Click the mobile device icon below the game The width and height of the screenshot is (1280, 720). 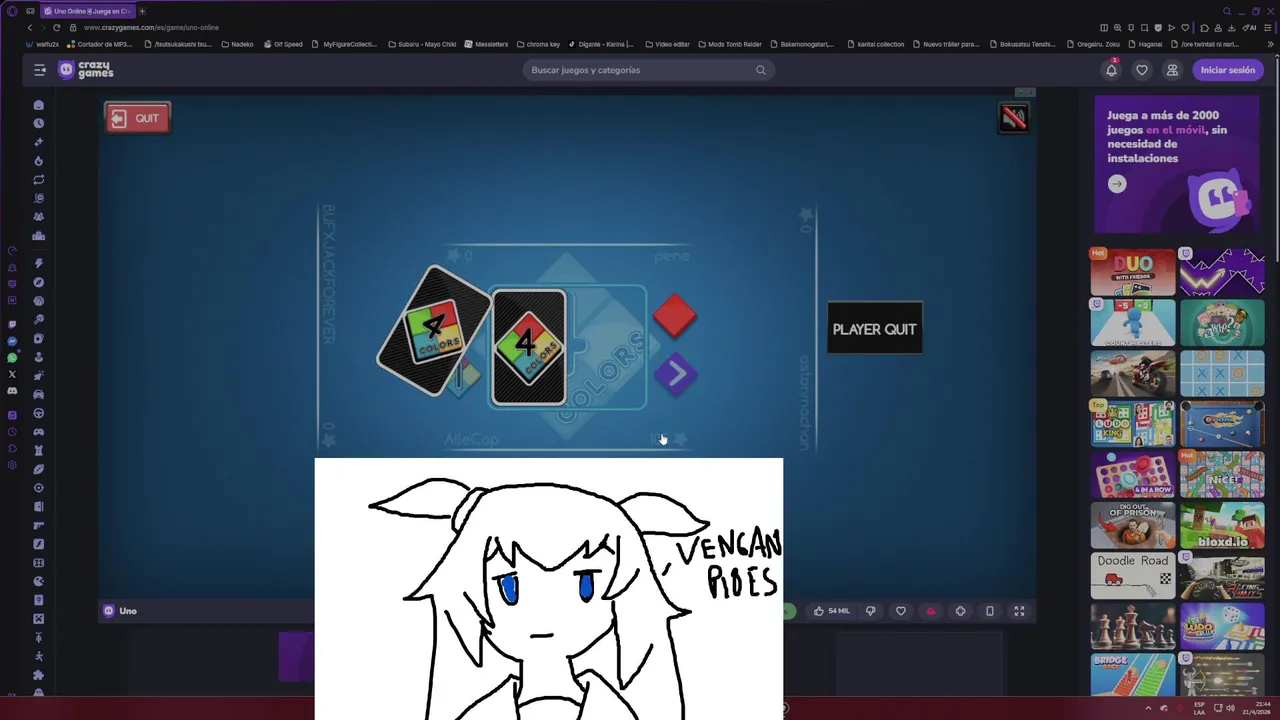pyautogui.click(x=990, y=611)
